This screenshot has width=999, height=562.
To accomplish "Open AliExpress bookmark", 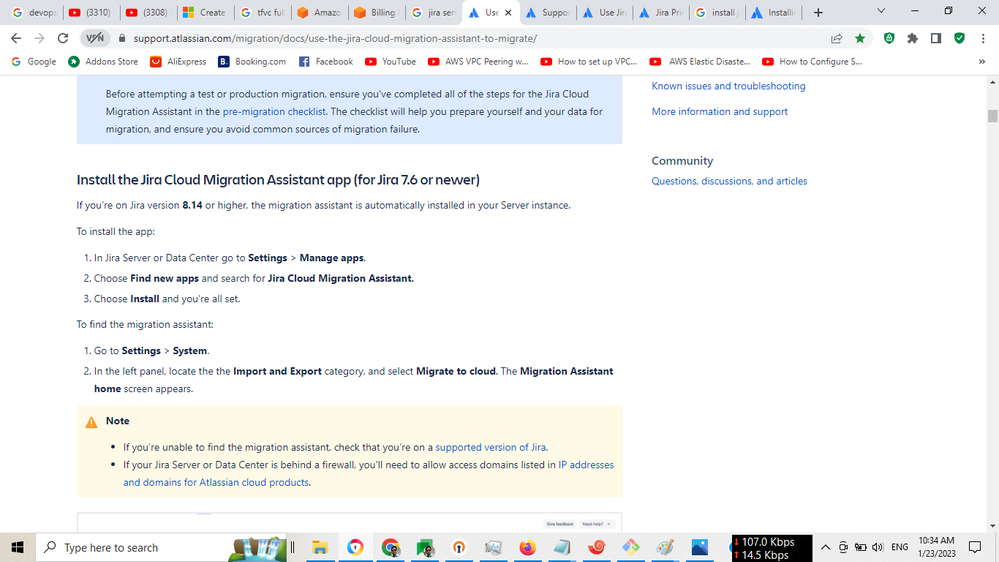I will click(178, 62).
